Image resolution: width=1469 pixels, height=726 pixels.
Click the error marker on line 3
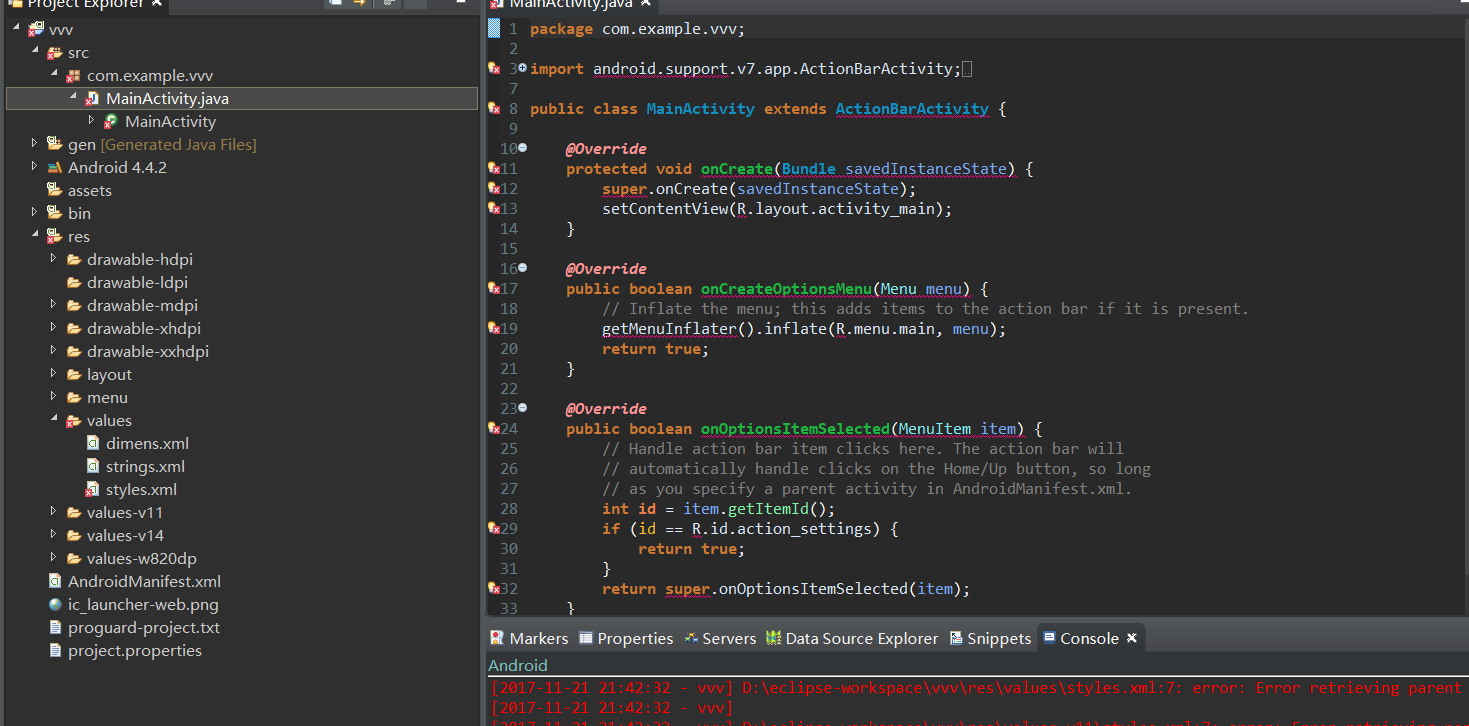[493, 68]
